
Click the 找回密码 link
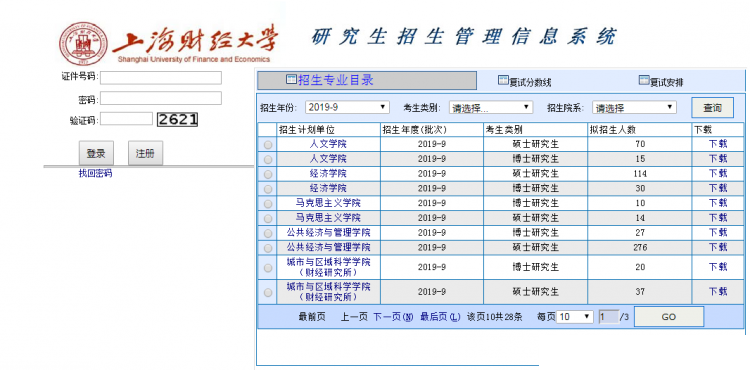tap(95, 174)
